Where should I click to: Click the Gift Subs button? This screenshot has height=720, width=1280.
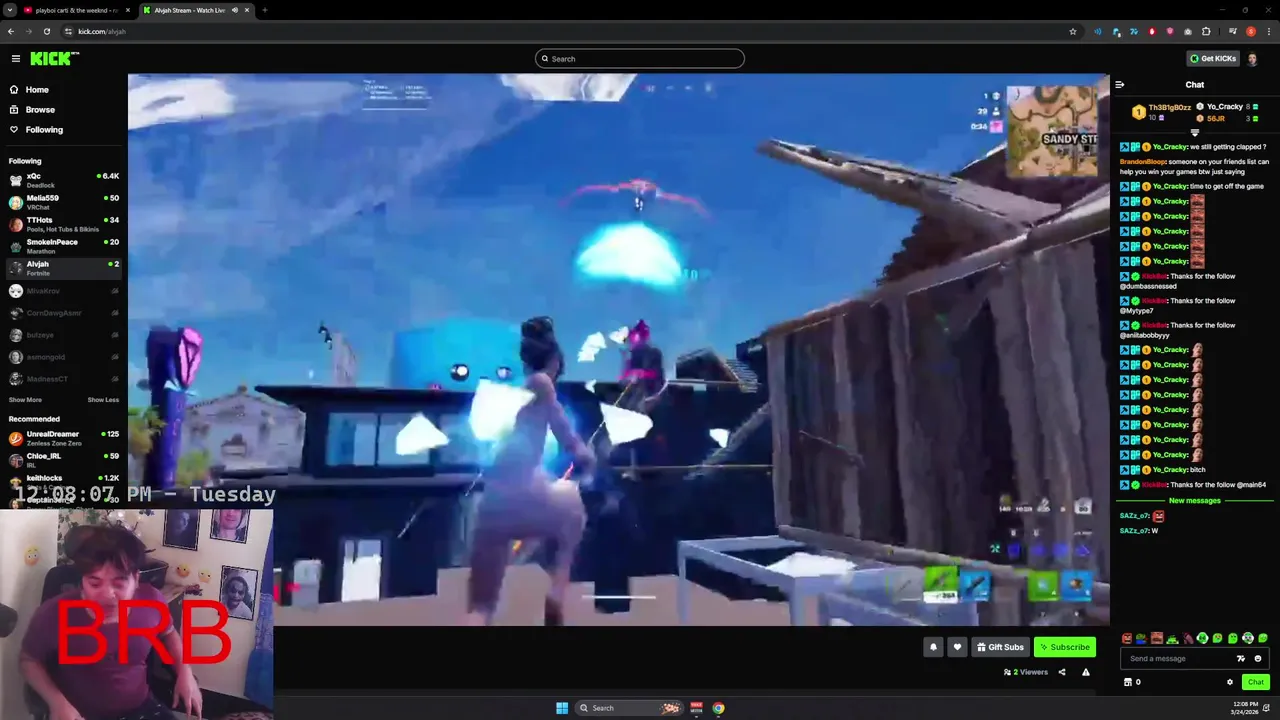click(1000, 647)
